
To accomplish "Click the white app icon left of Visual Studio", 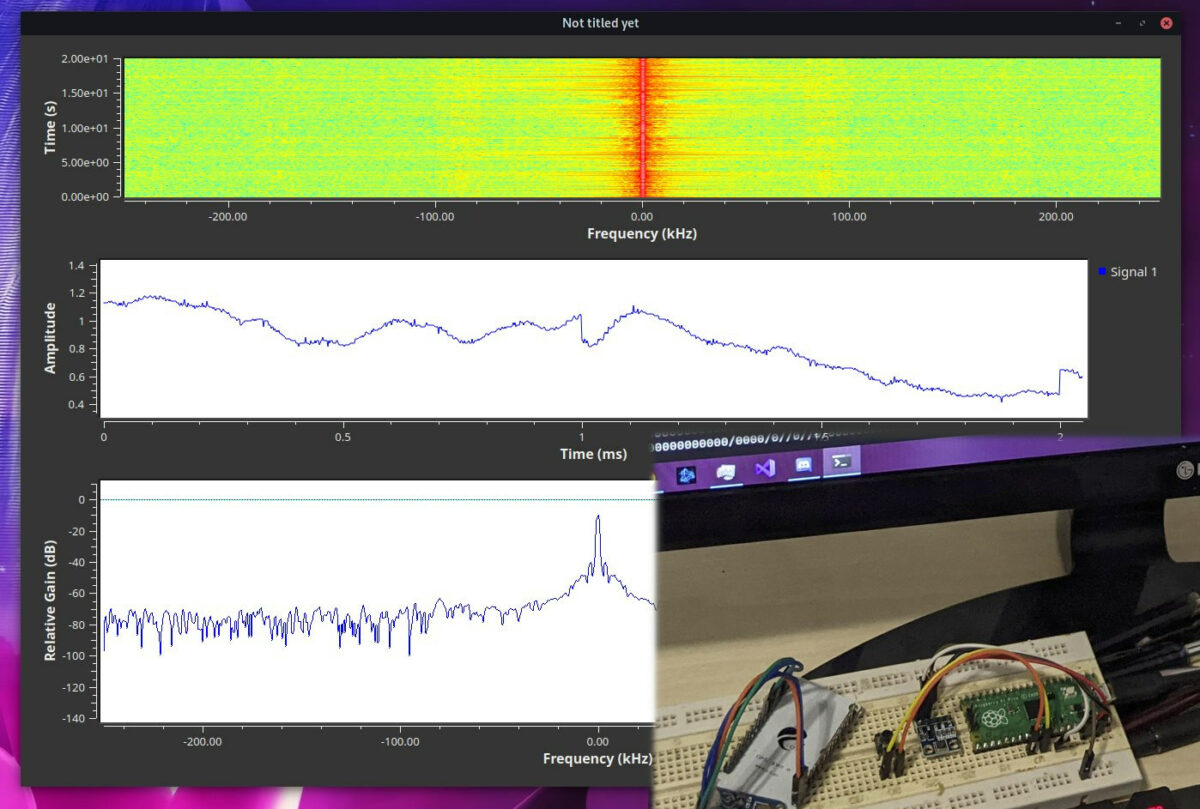I will pyautogui.click(x=727, y=470).
